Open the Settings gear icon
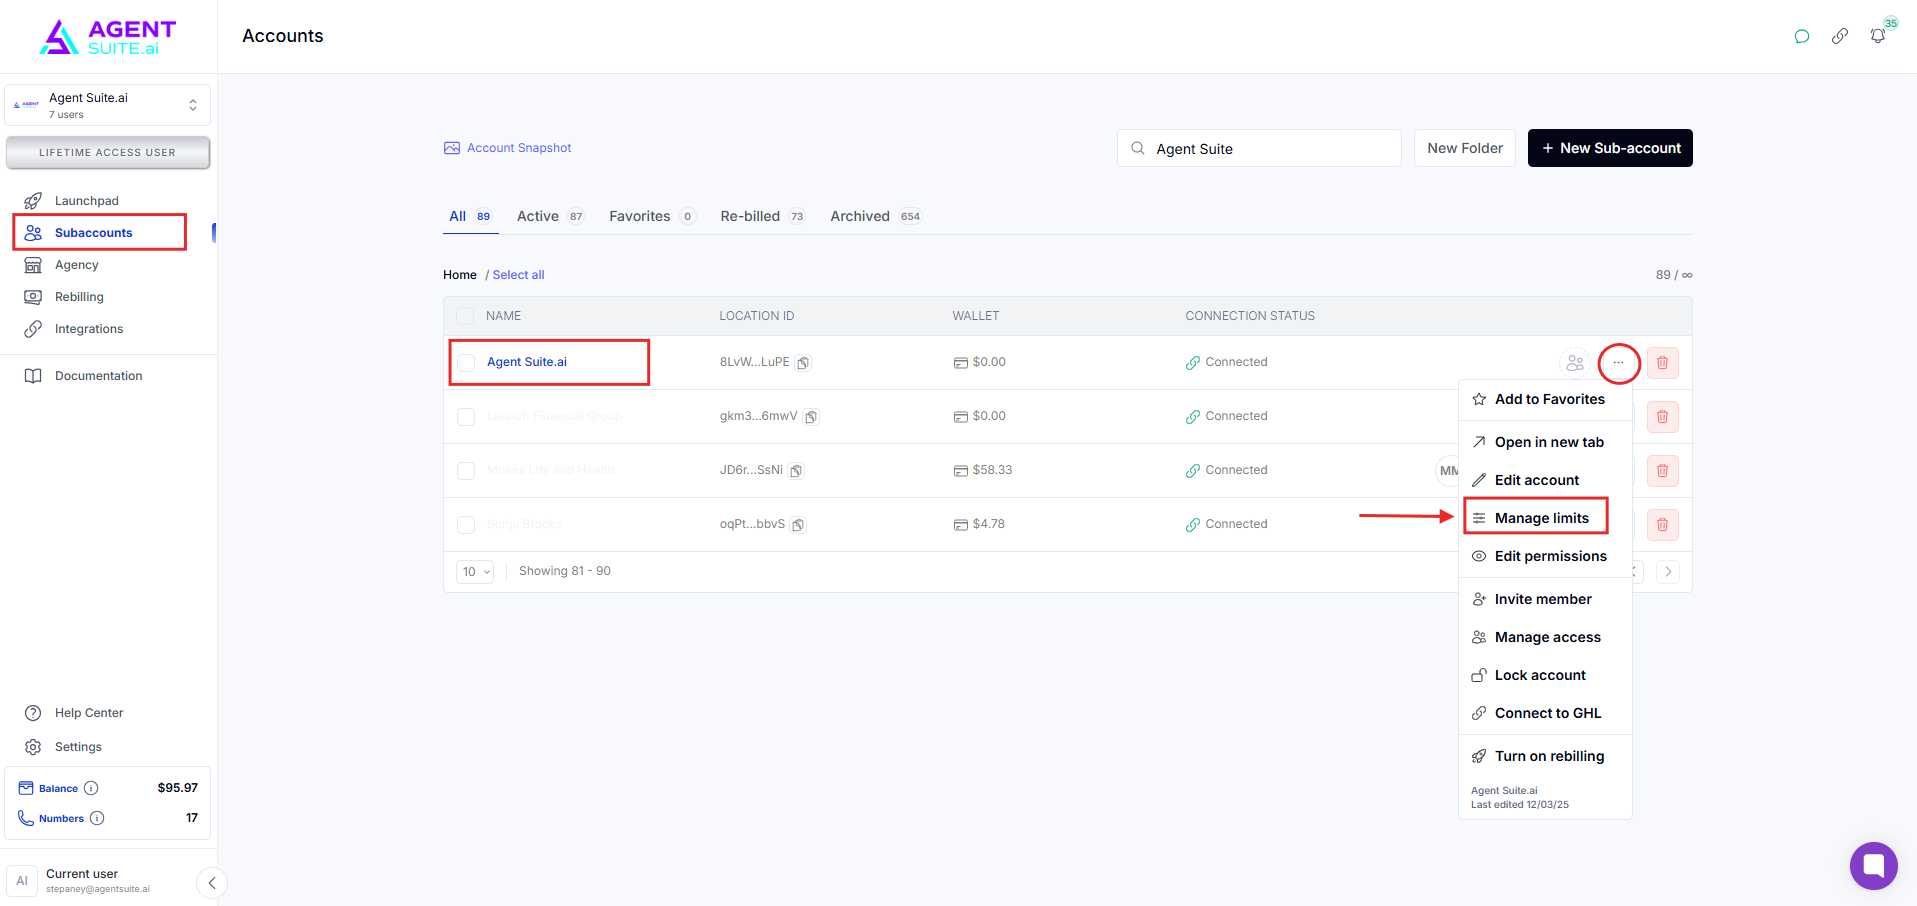1917x906 pixels. tap(33, 747)
